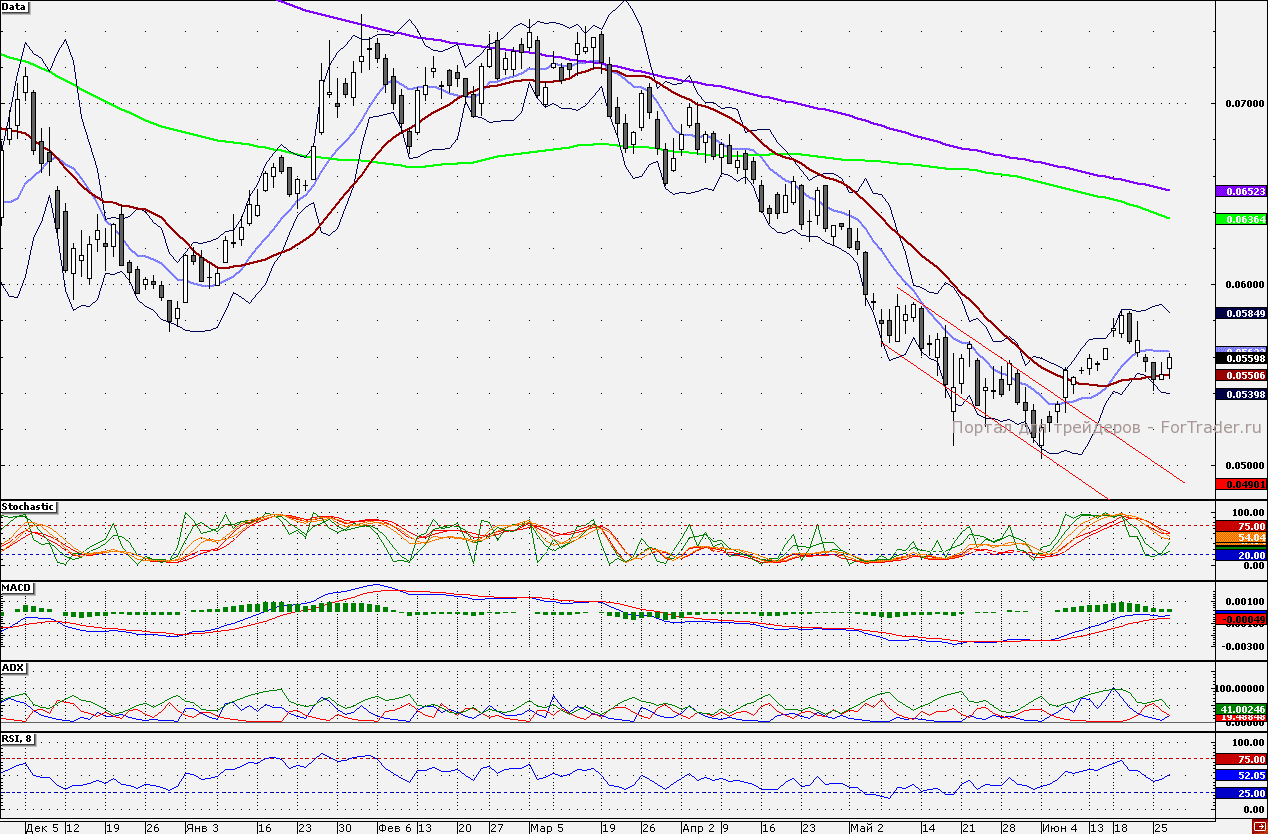Click the red scroll-to-end arrow icon

tap(1258, 827)
